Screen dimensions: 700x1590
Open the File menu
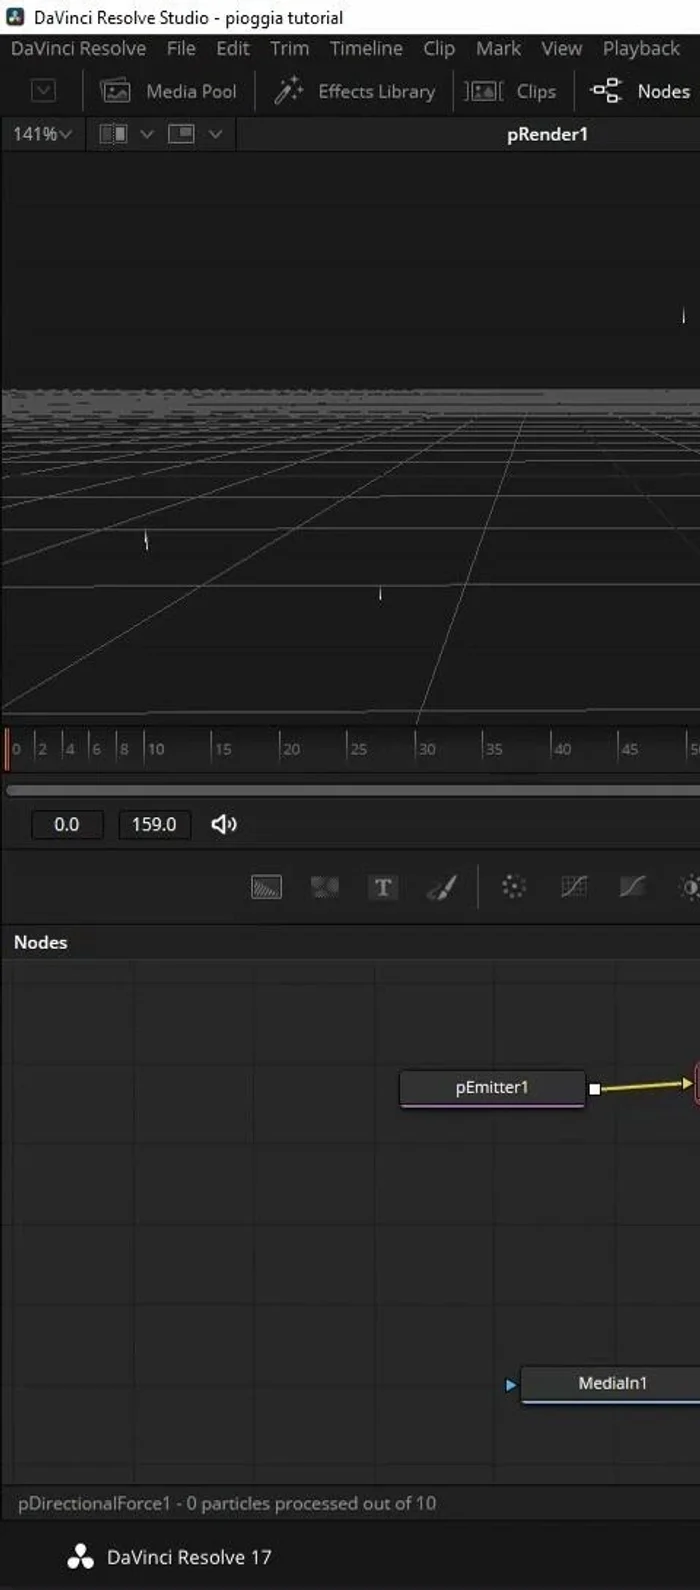[x=181, y=48]
